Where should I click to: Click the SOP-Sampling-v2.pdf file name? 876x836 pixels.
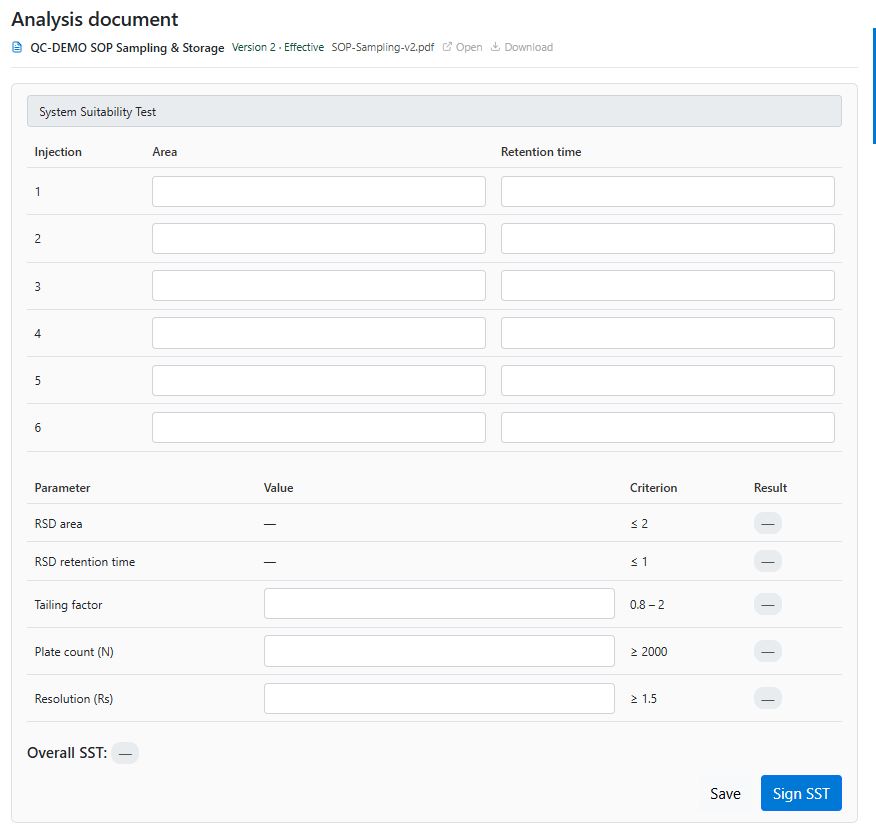pos(383,47)
